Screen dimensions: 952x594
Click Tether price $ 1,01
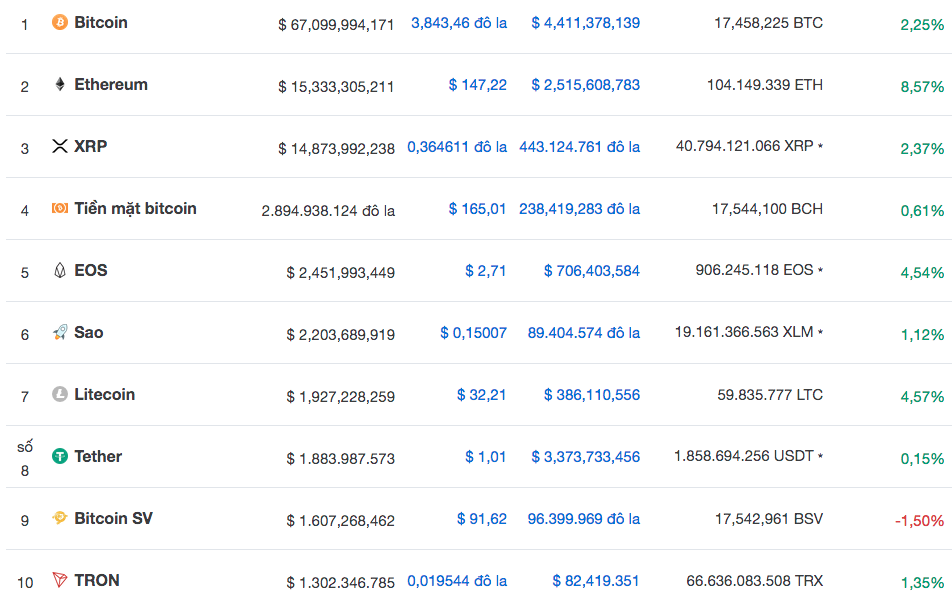(486, 457)
